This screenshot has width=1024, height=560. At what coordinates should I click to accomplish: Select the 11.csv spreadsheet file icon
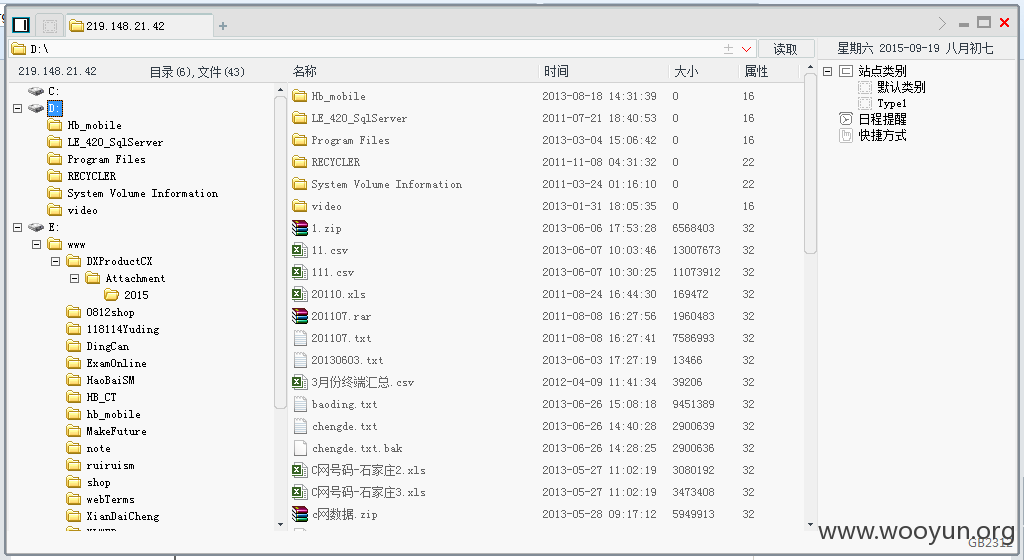tap(300, 250)
